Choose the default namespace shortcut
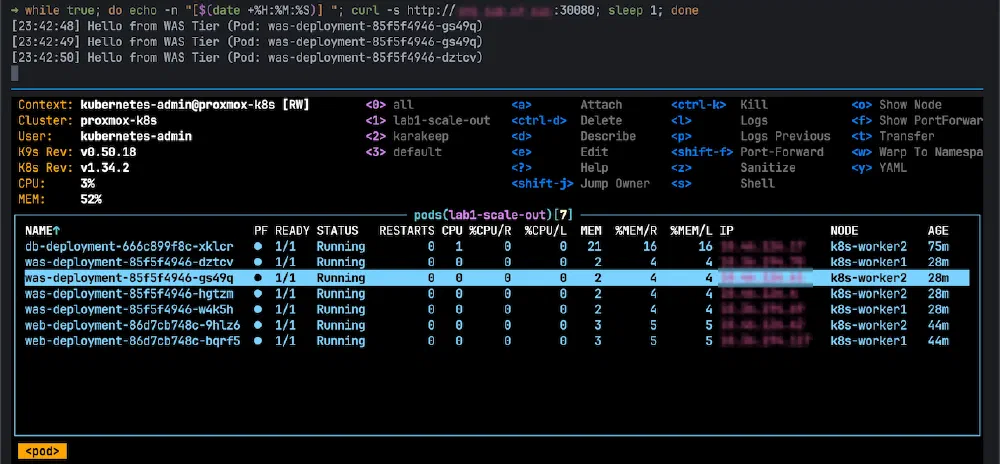The width and height of the screenshot is (1000, 464). 417,152
